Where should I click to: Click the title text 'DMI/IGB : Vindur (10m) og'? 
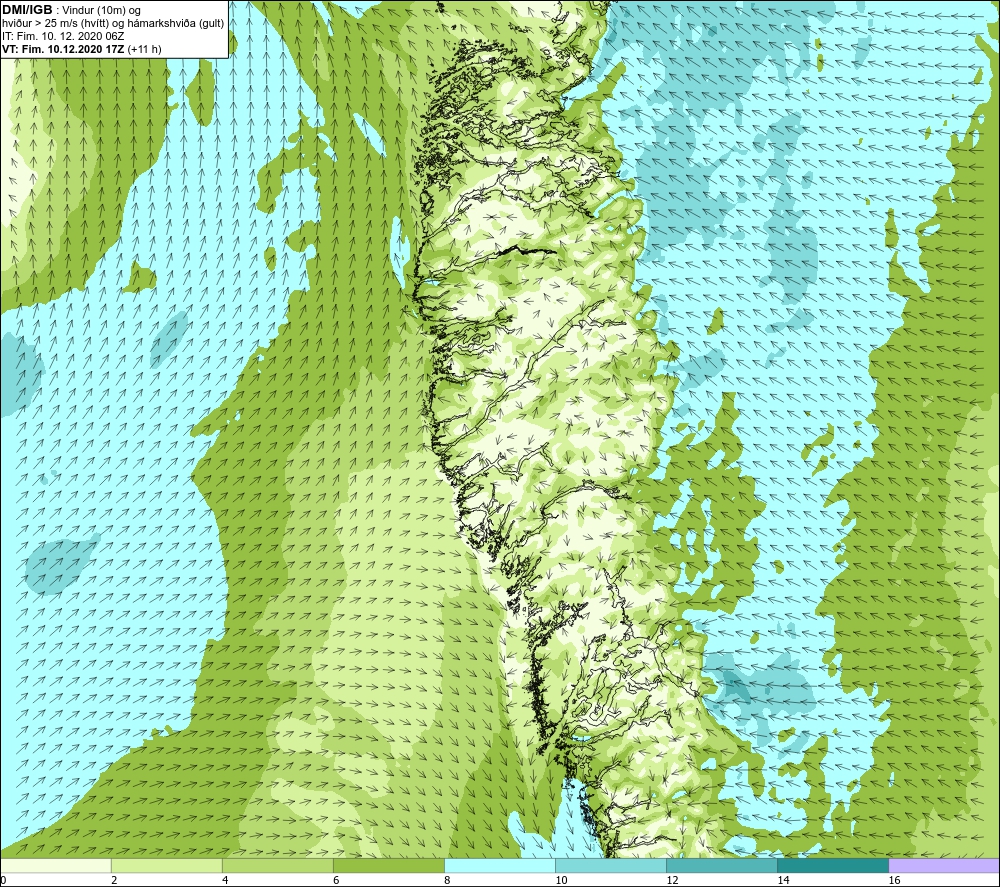pos(71,10)
